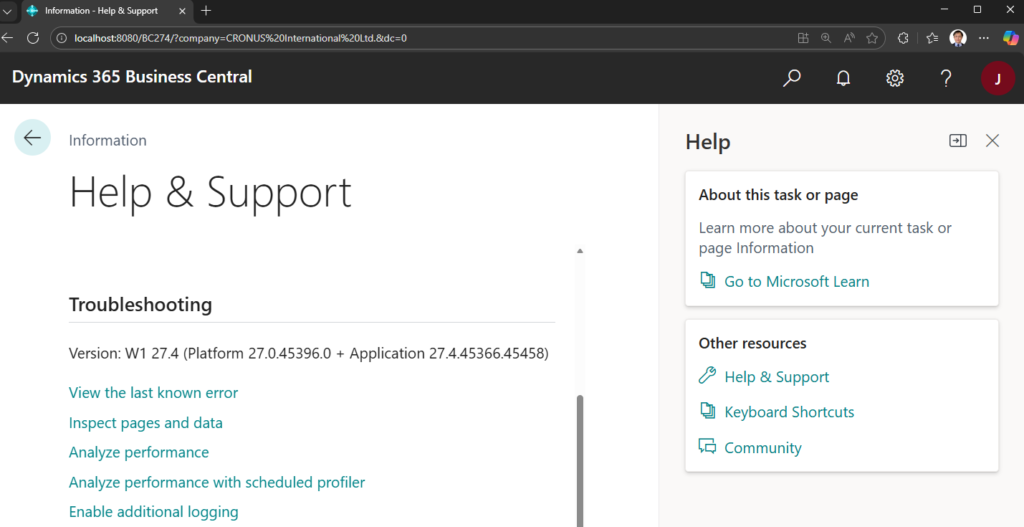Go back using the circular arrow button
1024x527 pixels.
point(32,138)
